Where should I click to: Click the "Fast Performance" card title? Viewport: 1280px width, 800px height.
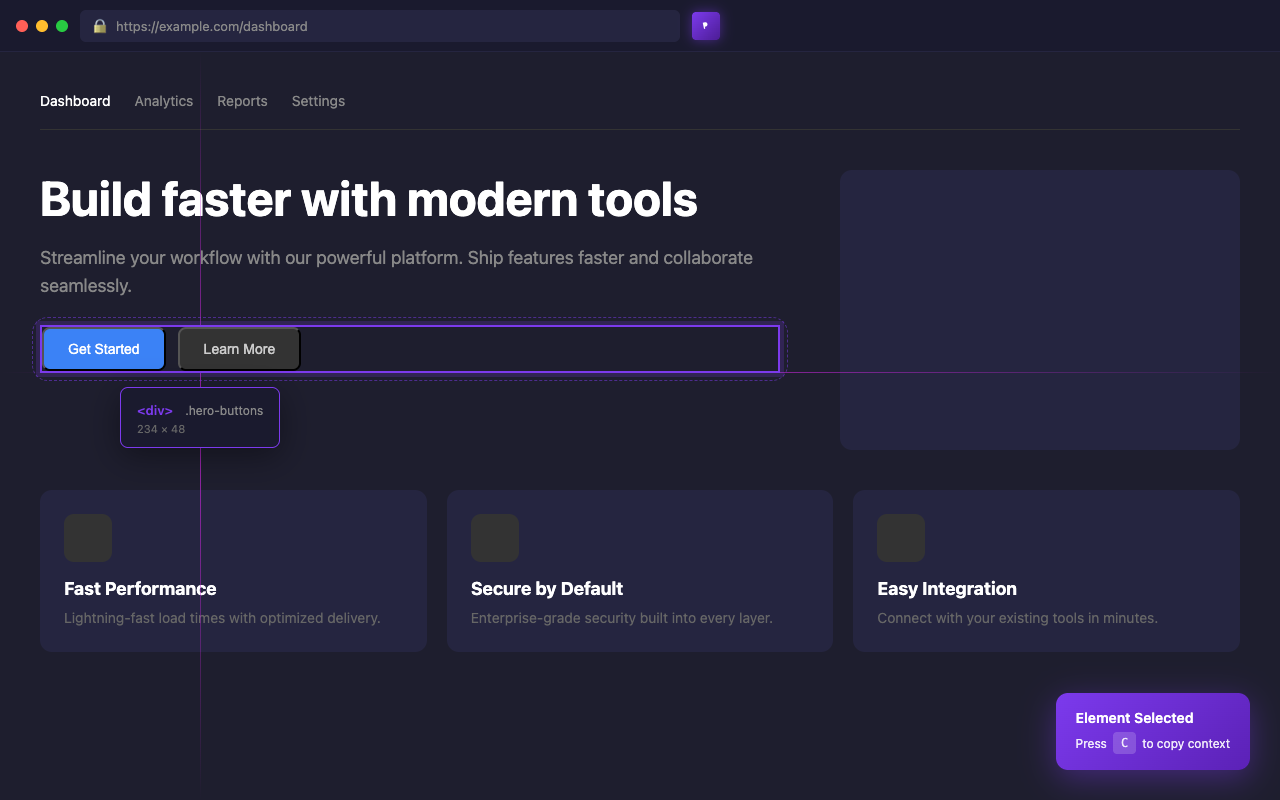140,589
